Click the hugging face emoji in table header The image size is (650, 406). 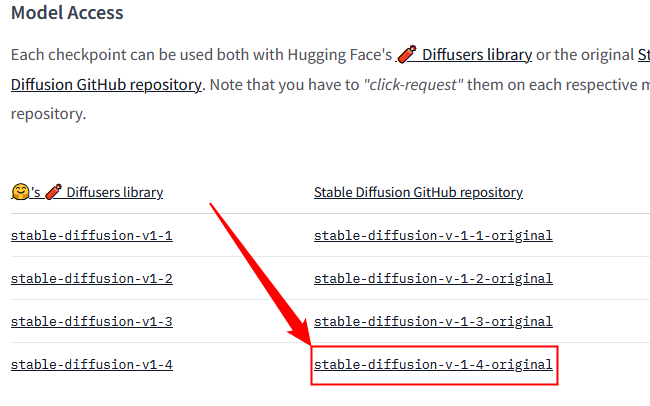click(19, 191)
